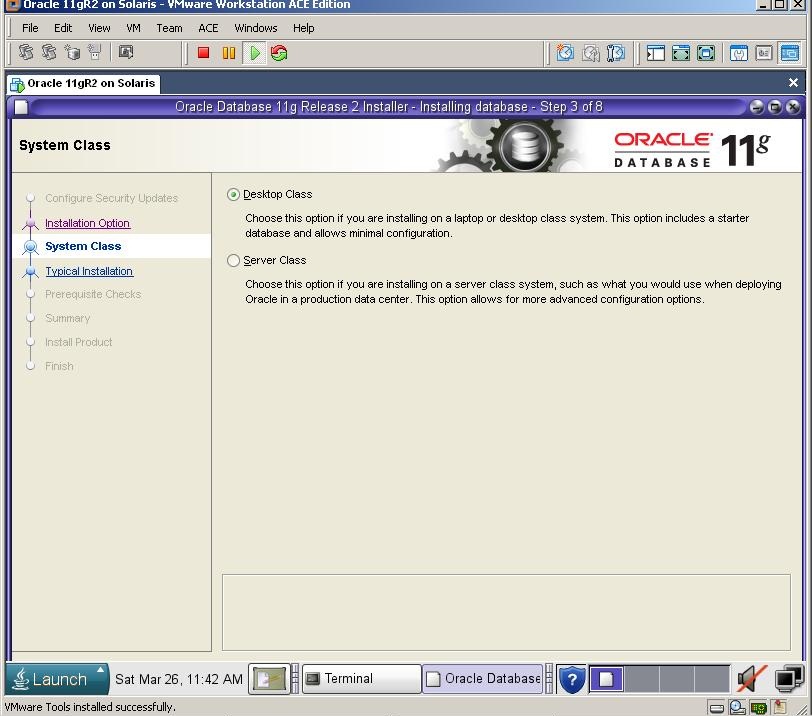Select the Server Class radio button

click(x=233, y=260)
